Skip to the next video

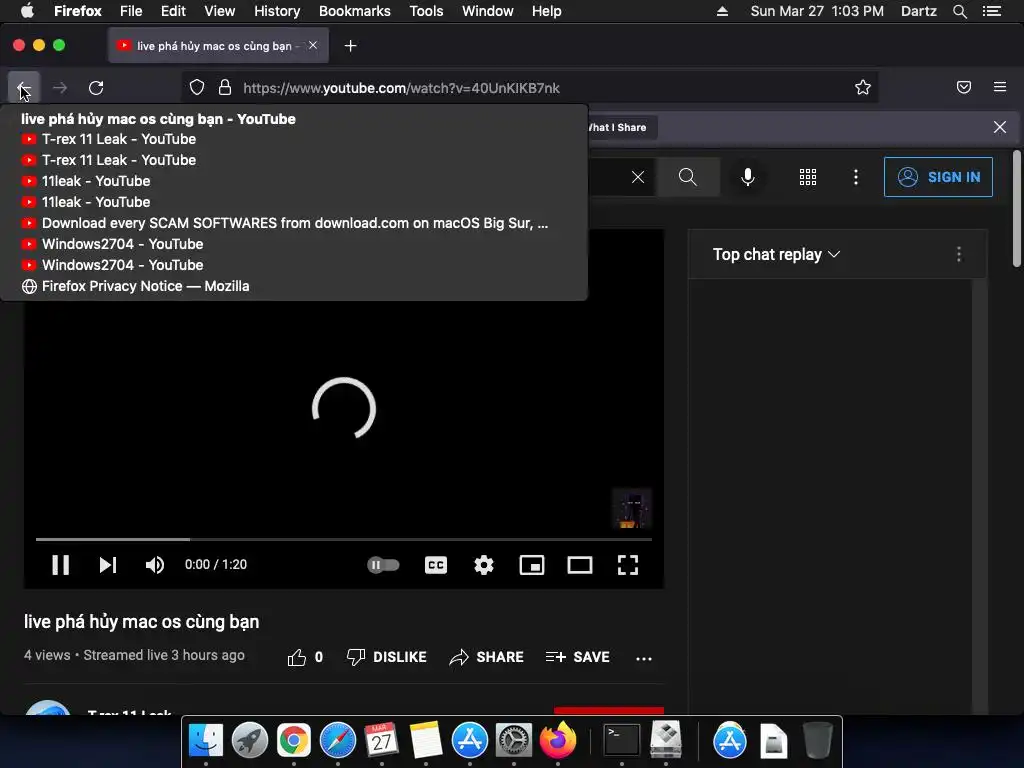click(108, 565)
